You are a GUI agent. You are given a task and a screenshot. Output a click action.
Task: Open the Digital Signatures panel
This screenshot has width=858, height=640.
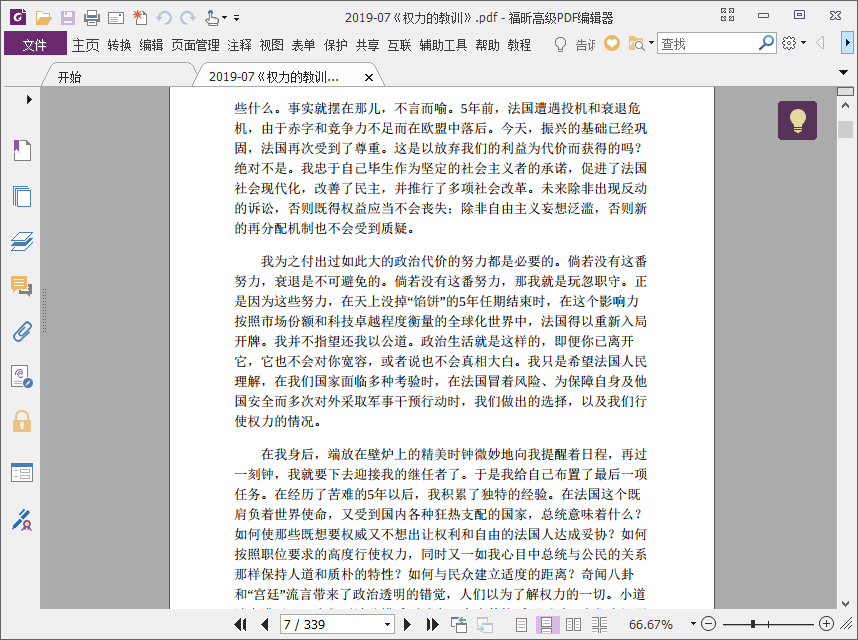[22, 377]
